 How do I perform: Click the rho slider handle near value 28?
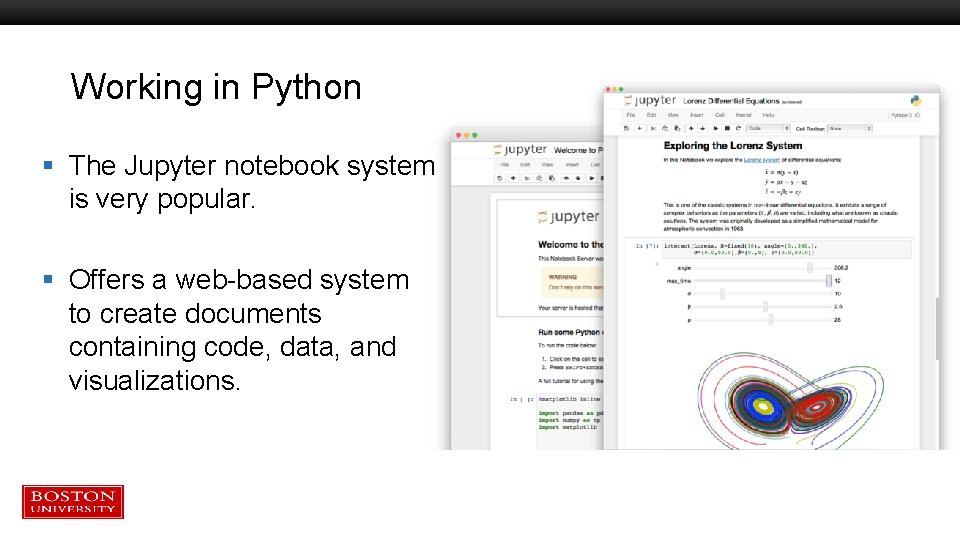(x=771, y=320)
